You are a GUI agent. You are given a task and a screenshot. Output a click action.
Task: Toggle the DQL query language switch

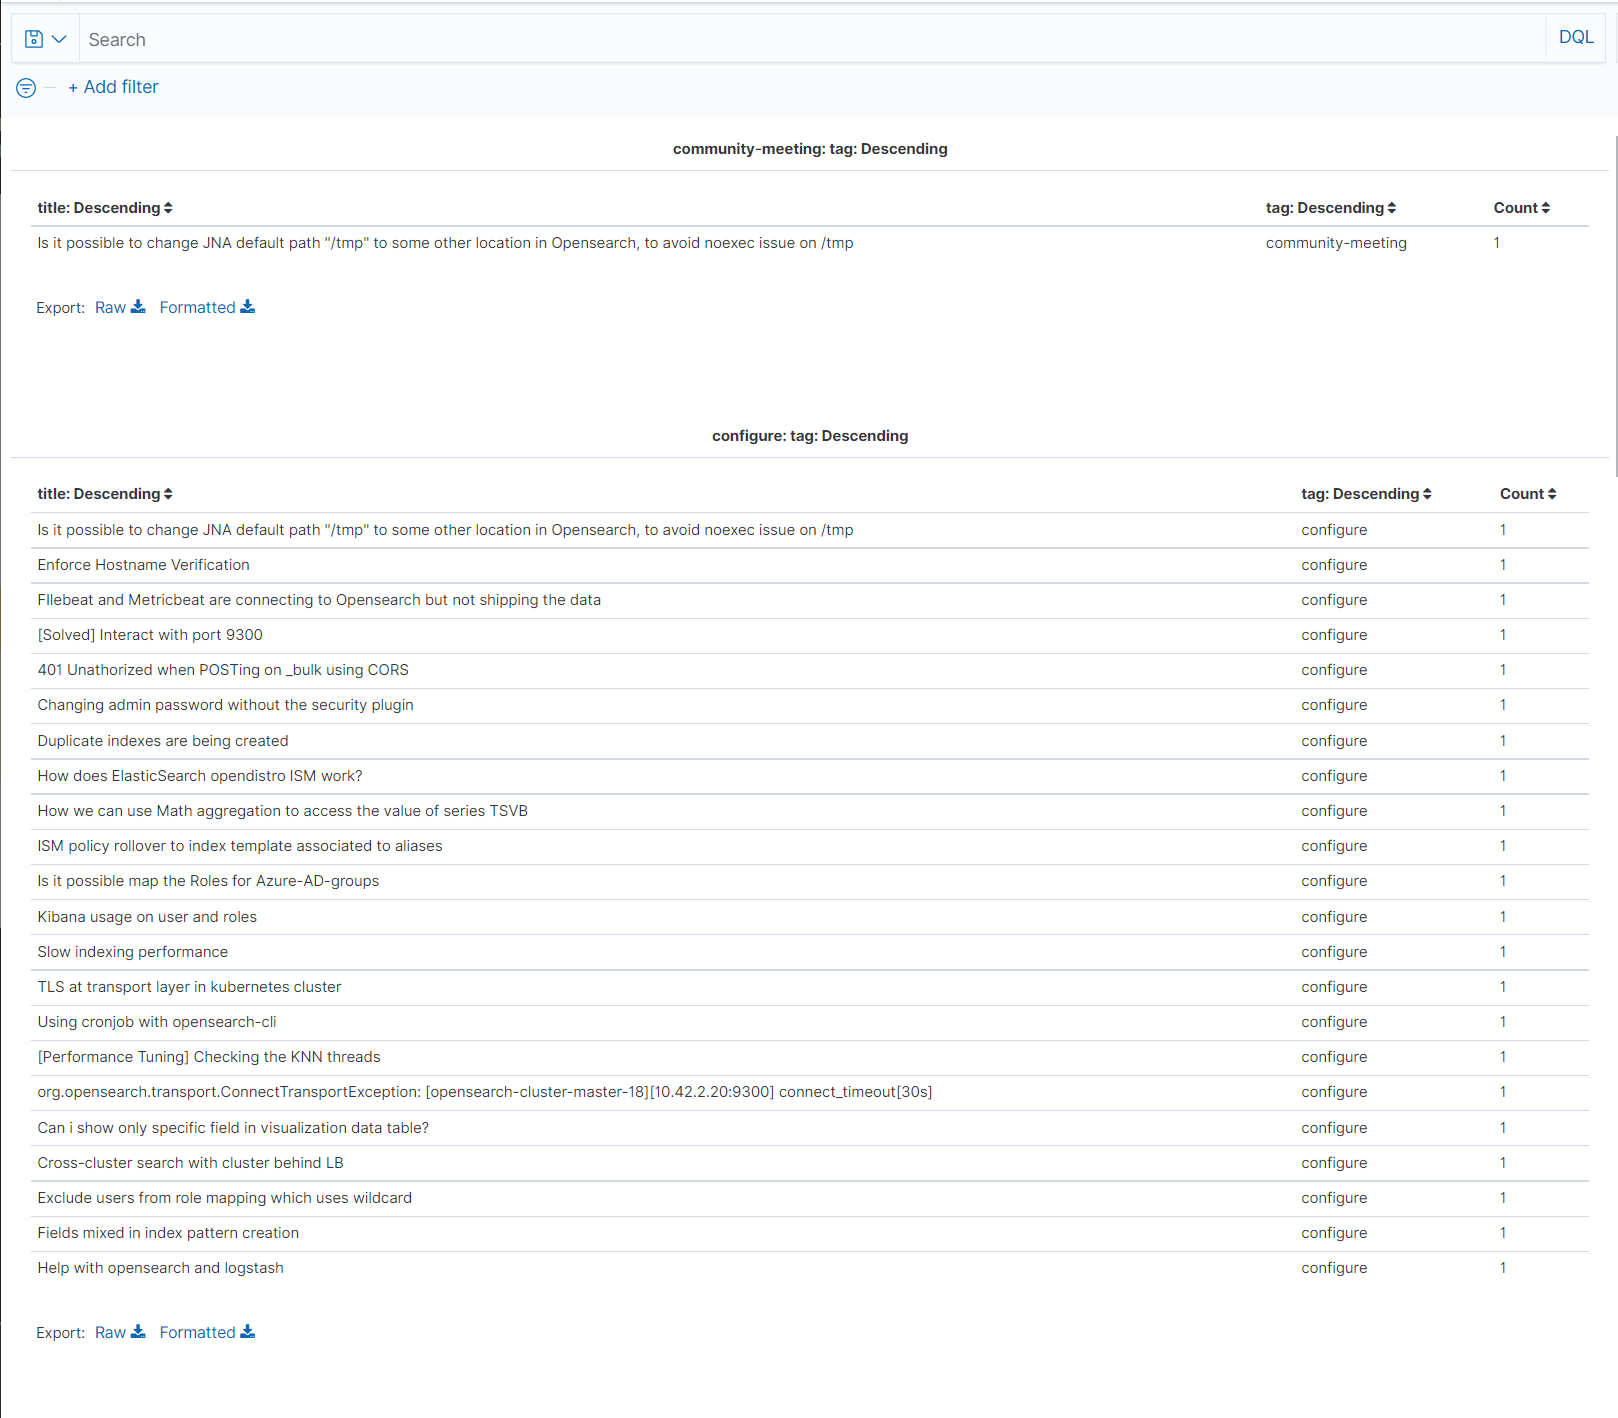coord(1576,38)
